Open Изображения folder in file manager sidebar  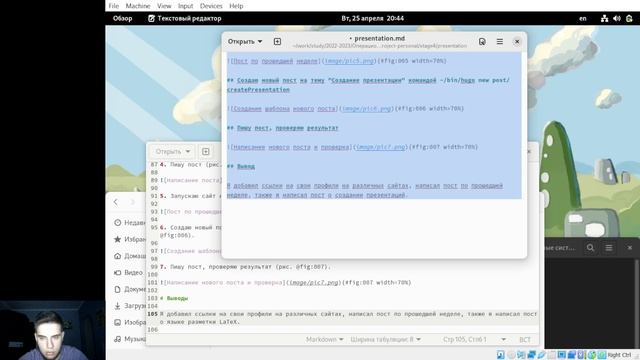[130, 322]
